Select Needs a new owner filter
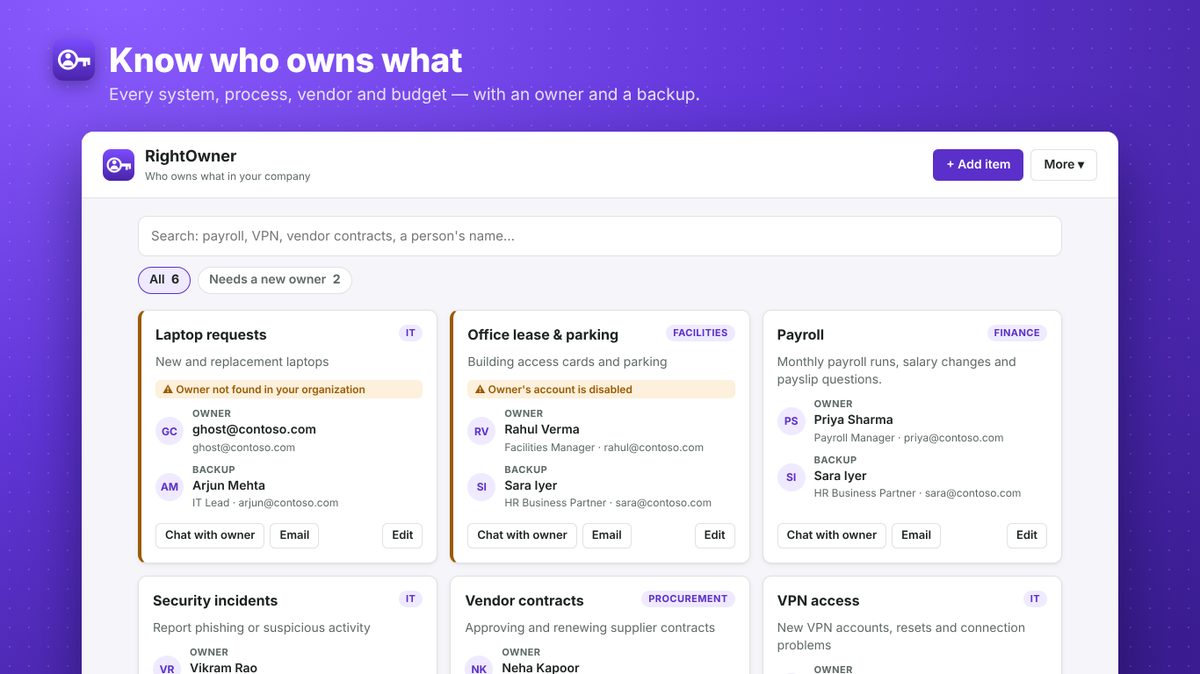The height and width of the screenshot is (674, 1200). click(x=274, y=280)
